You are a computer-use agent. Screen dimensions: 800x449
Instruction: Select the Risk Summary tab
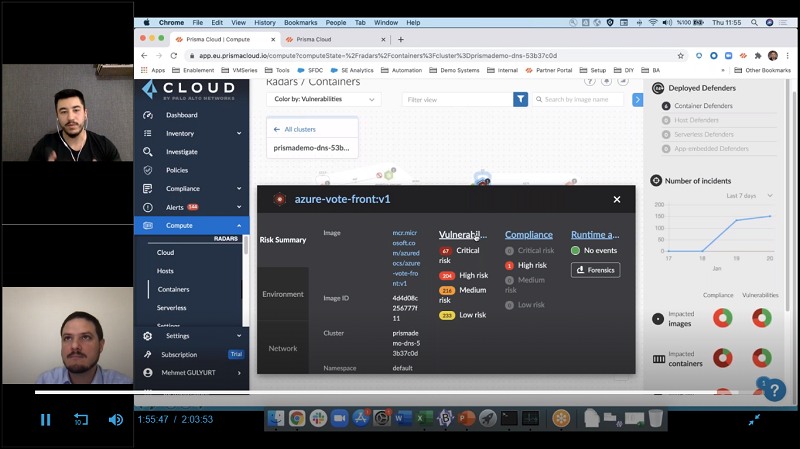point(283,240)
